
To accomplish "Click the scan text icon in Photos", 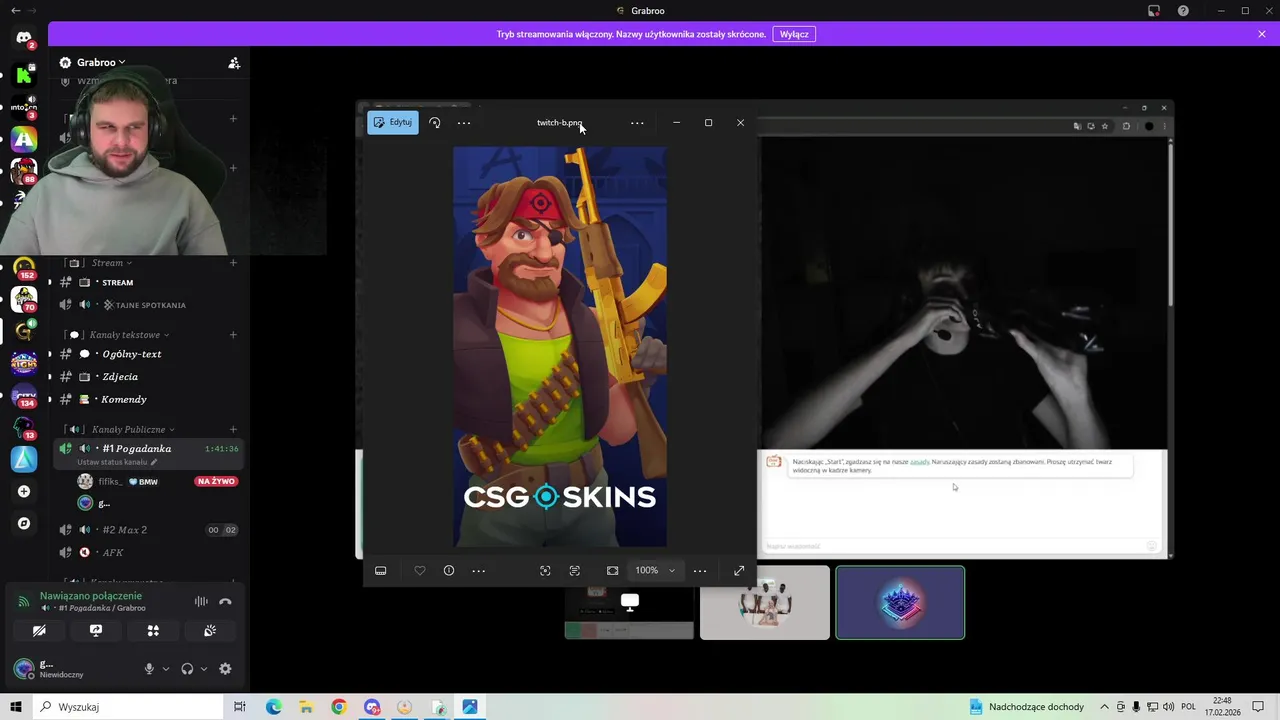I will click(x=575, y=571).
